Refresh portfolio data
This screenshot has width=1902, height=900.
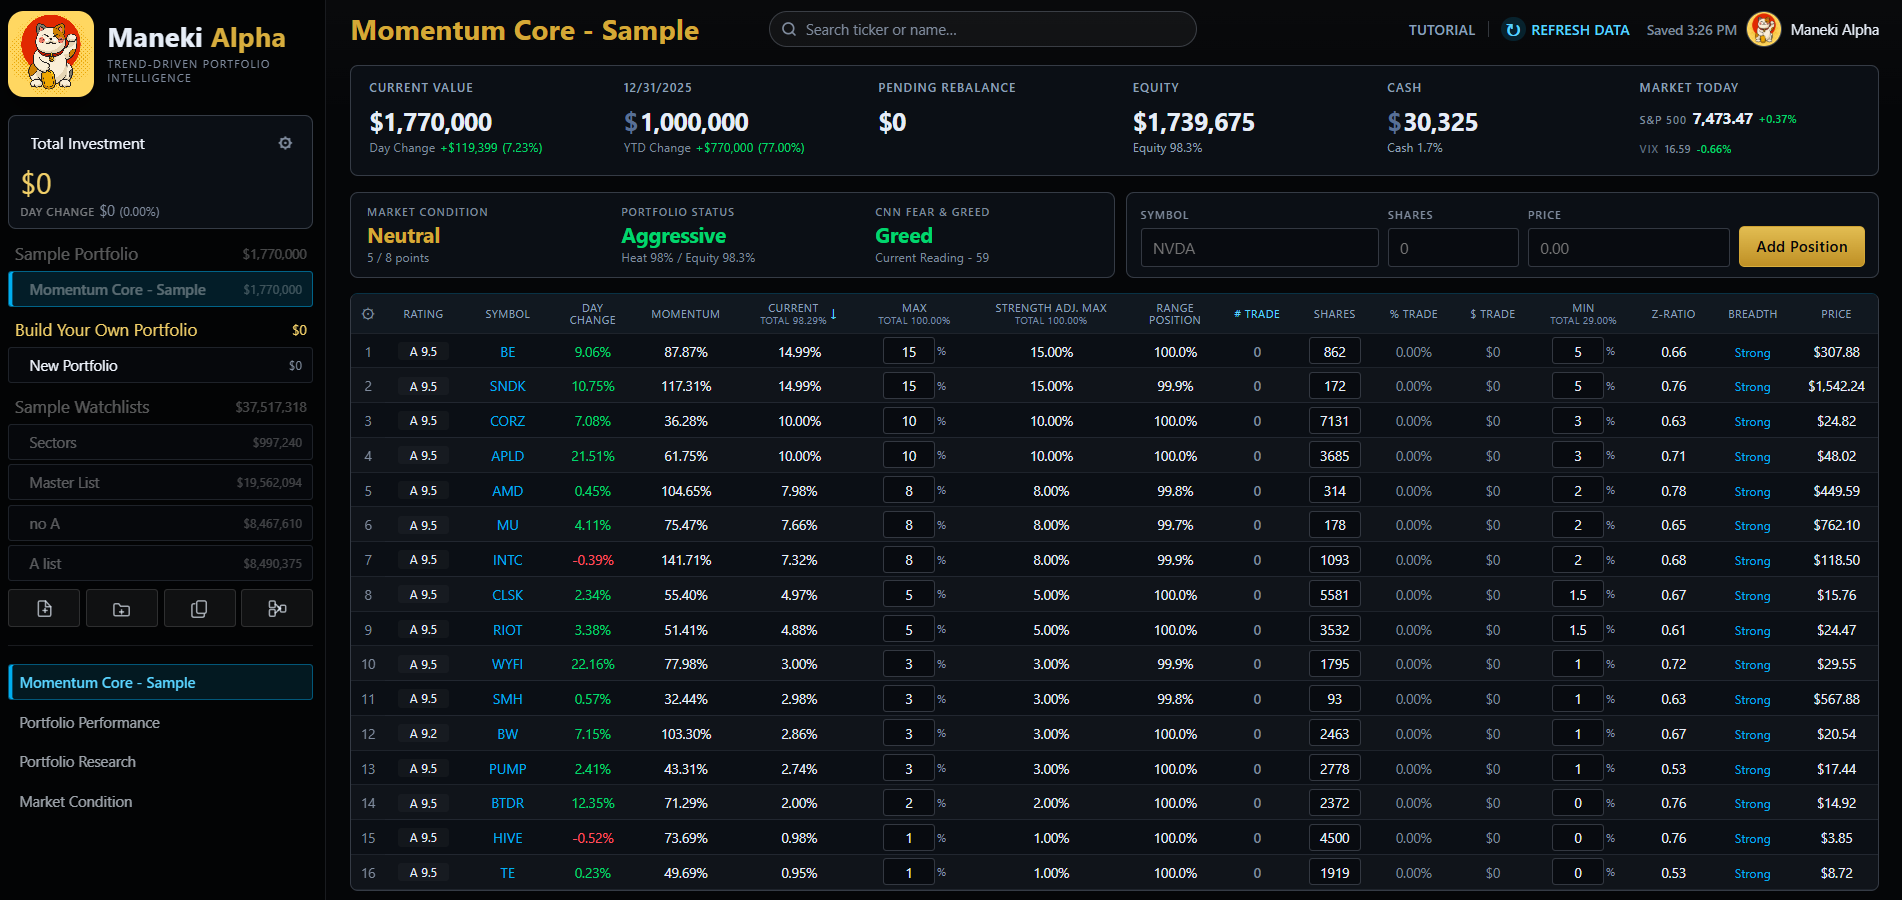[1567, 30]
